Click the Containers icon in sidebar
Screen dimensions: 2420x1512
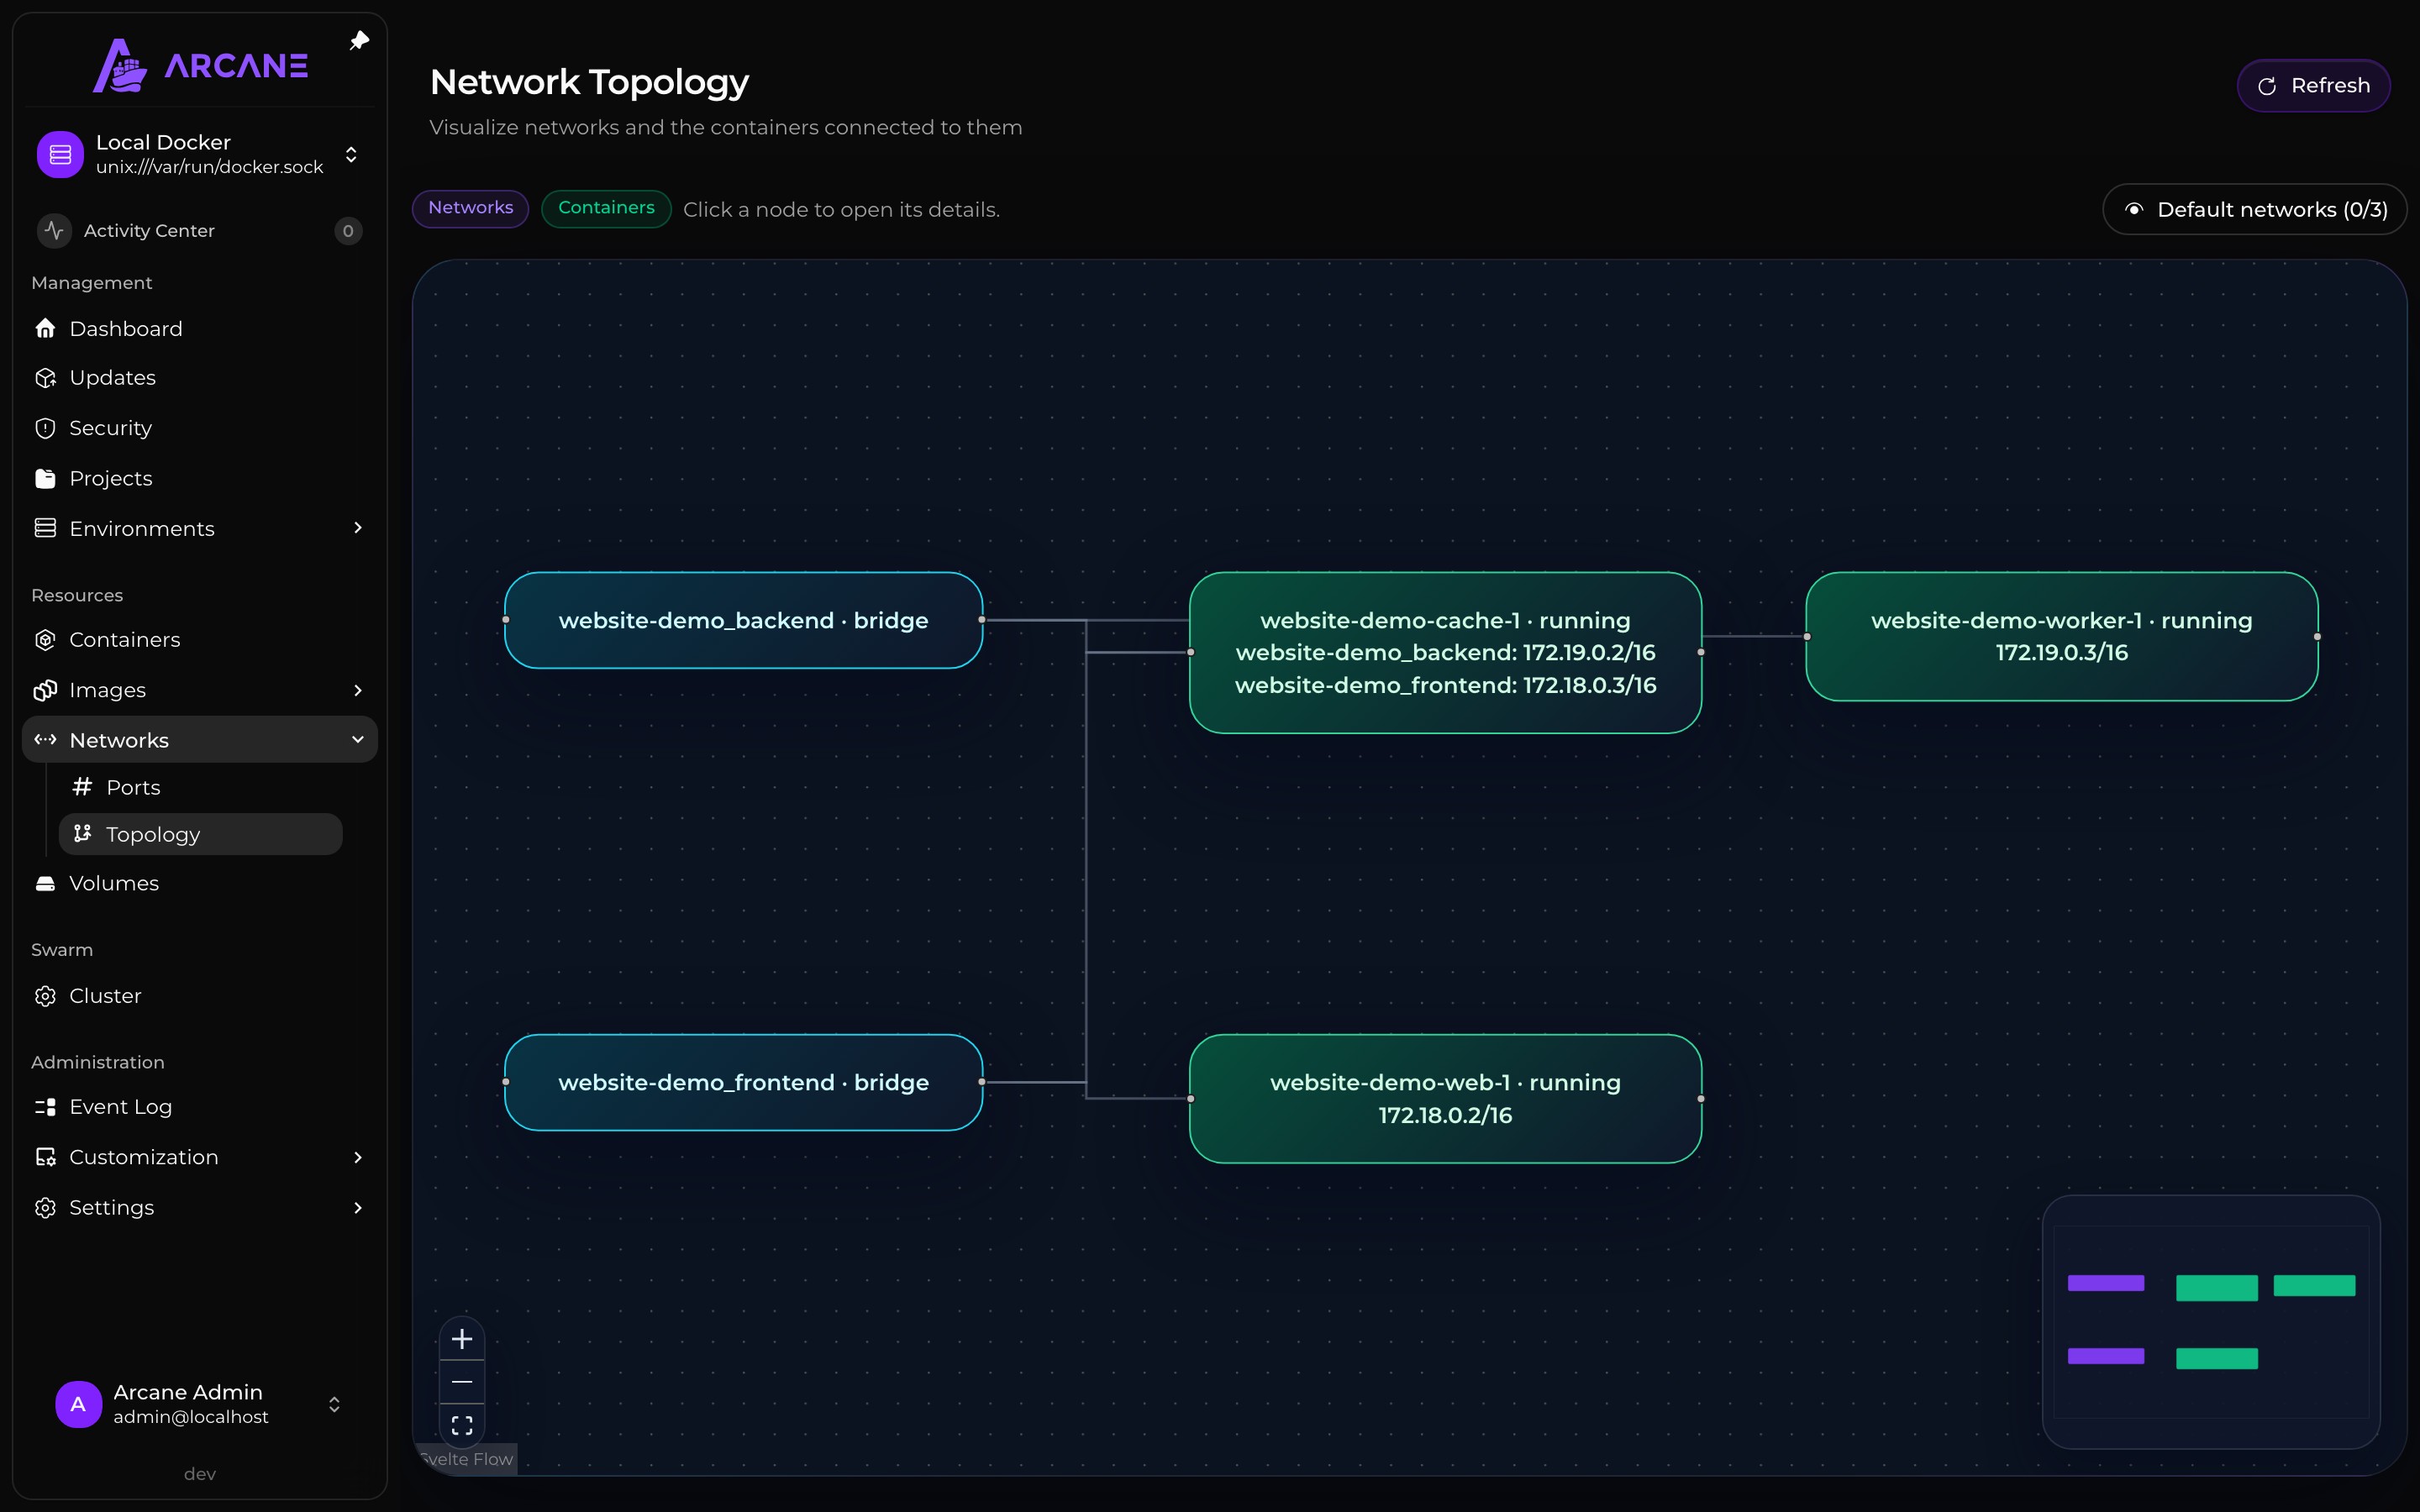click(45, 640)
